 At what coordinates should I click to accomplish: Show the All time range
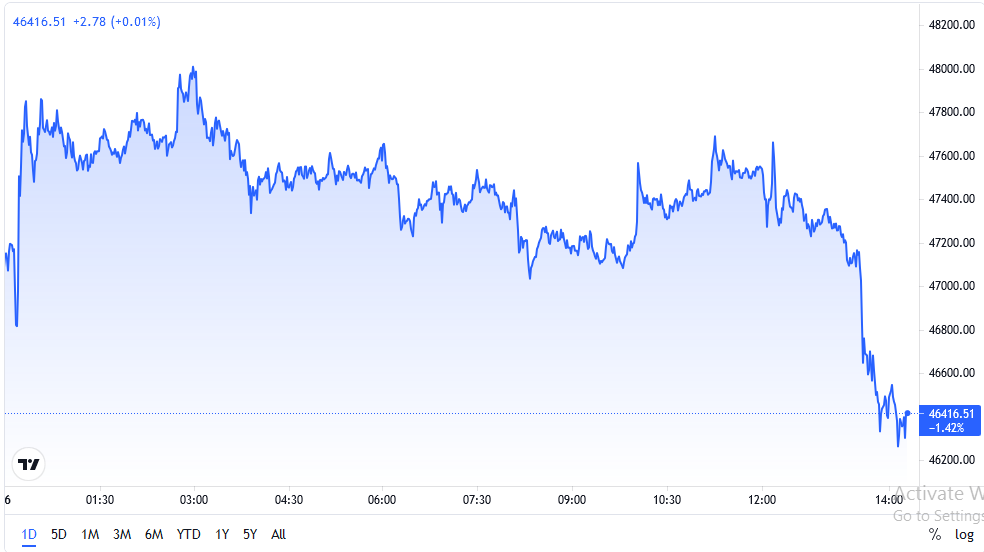(x=279, y=535)
